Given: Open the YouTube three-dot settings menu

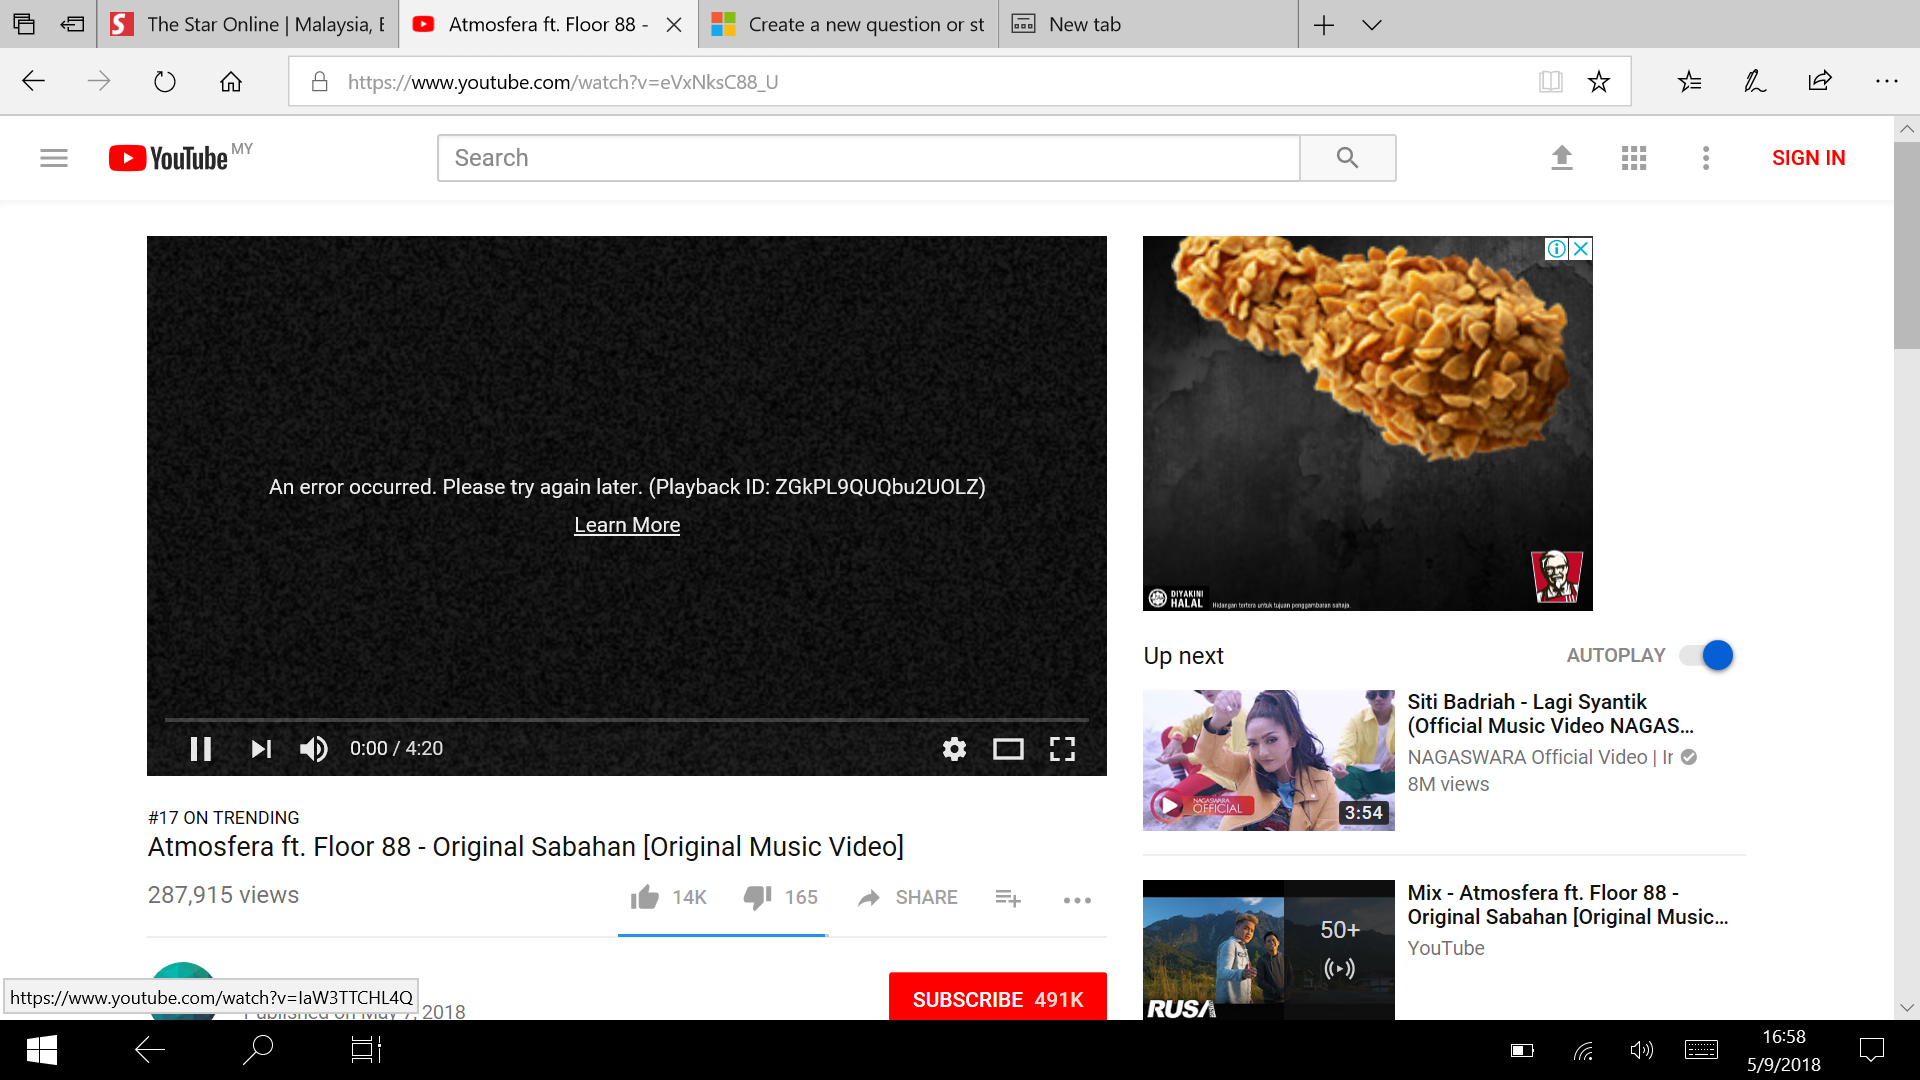Looking at the screenshot, I should coord(1706,158).
